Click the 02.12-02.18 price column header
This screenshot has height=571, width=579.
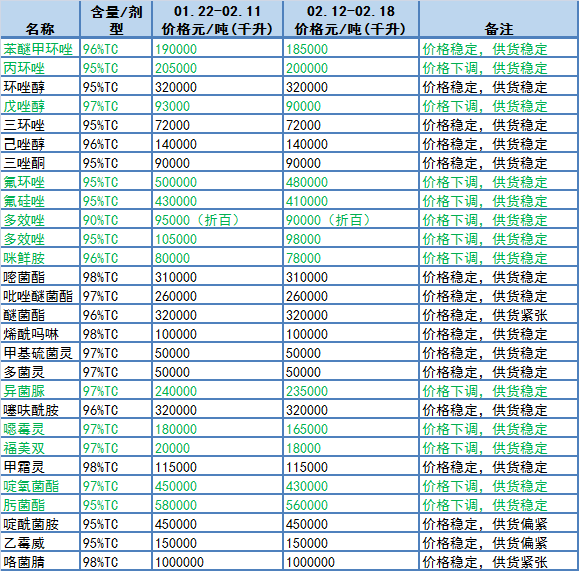click(351, 19)
